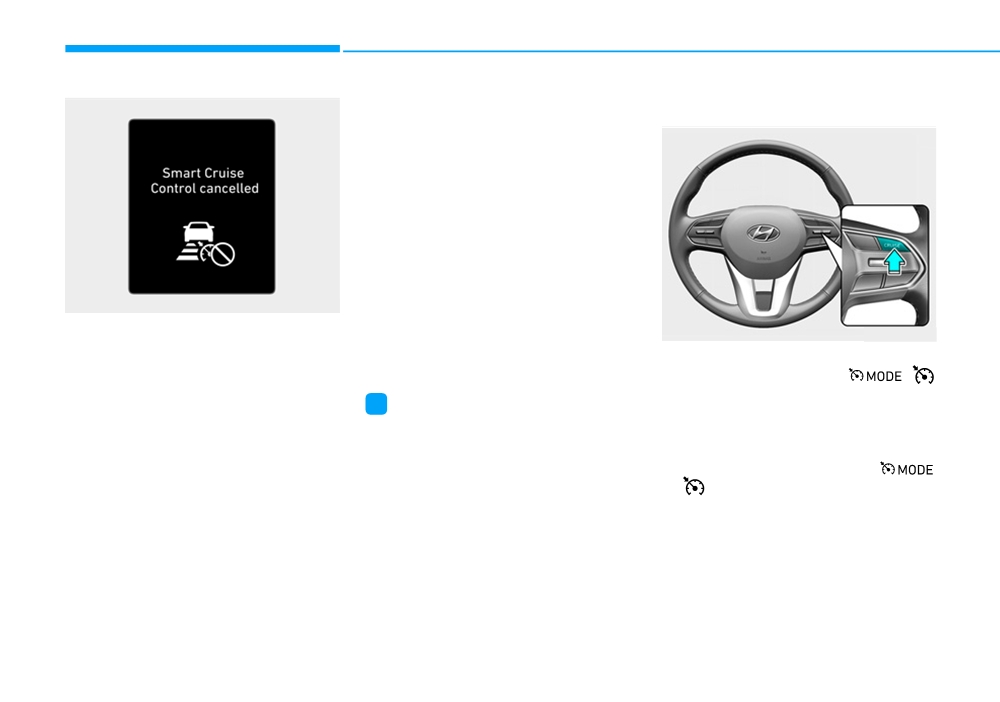Click the highlighted teal CRUISE button in inset
The height and width of the screenshot is (702, 1000).
[891, 244]
